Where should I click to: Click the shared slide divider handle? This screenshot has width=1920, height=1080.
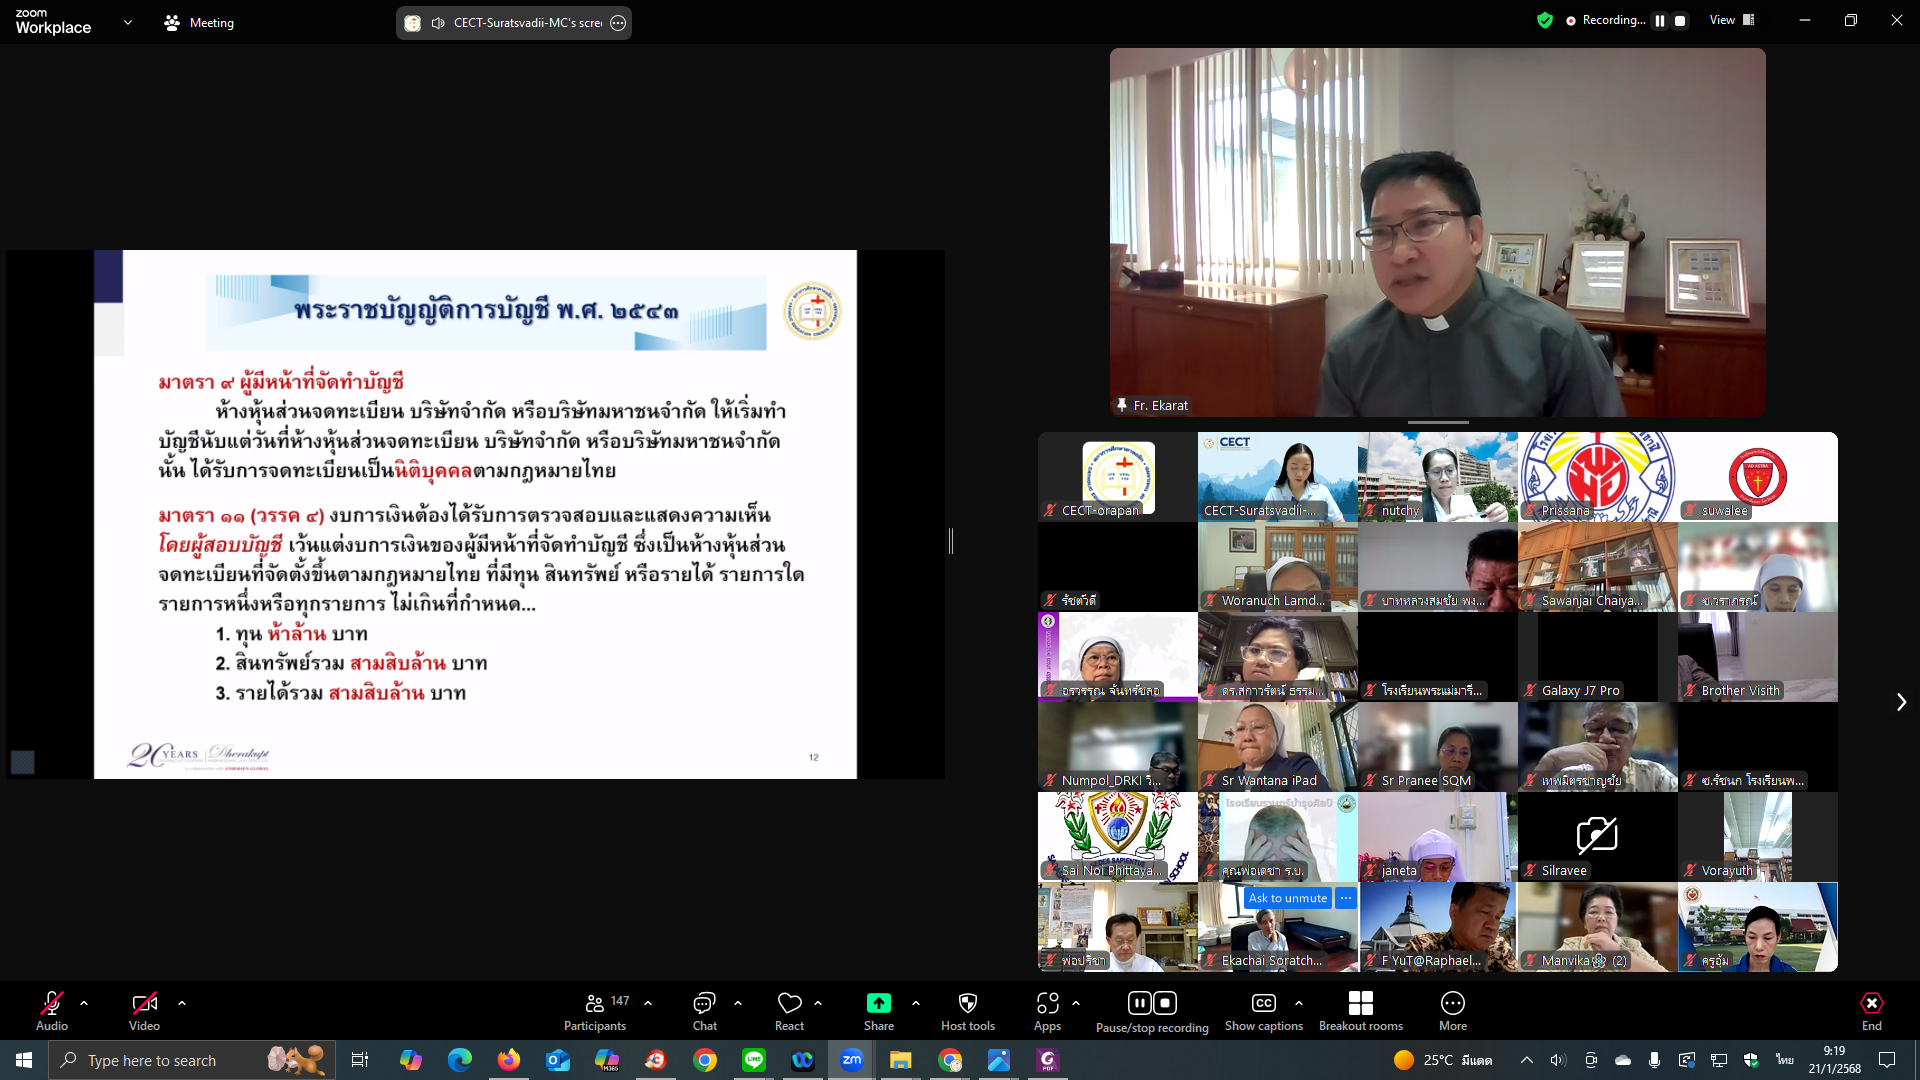[951, 541]
